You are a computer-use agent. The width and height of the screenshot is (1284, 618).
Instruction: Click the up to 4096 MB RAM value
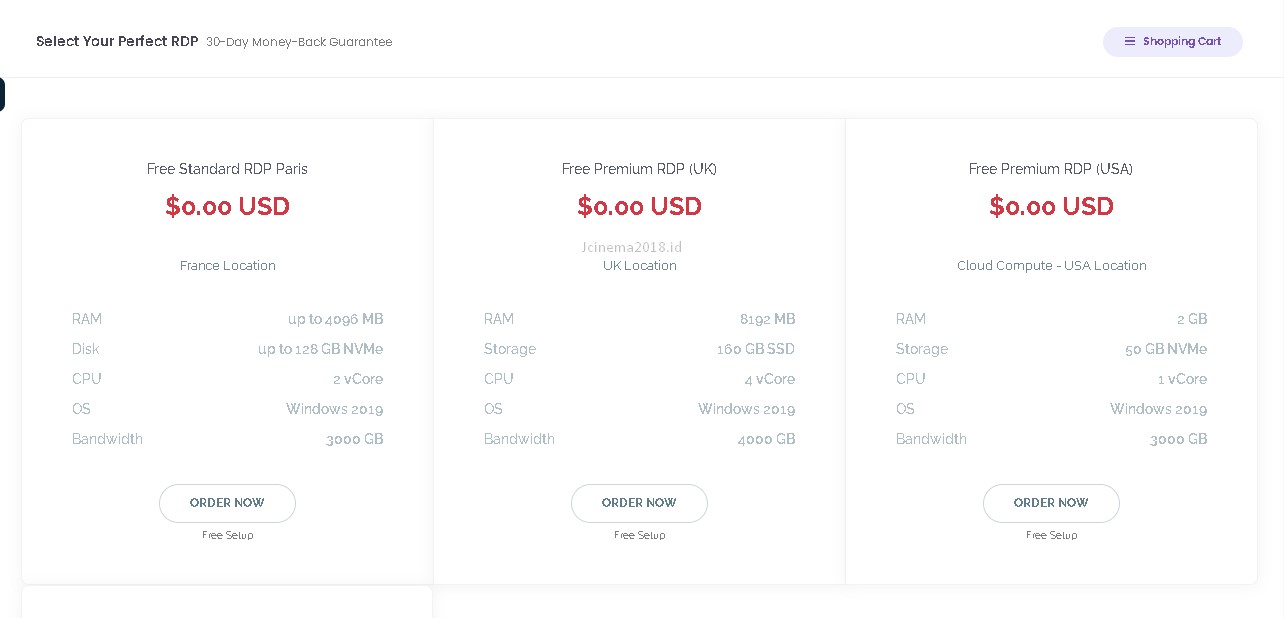point(335,319)
